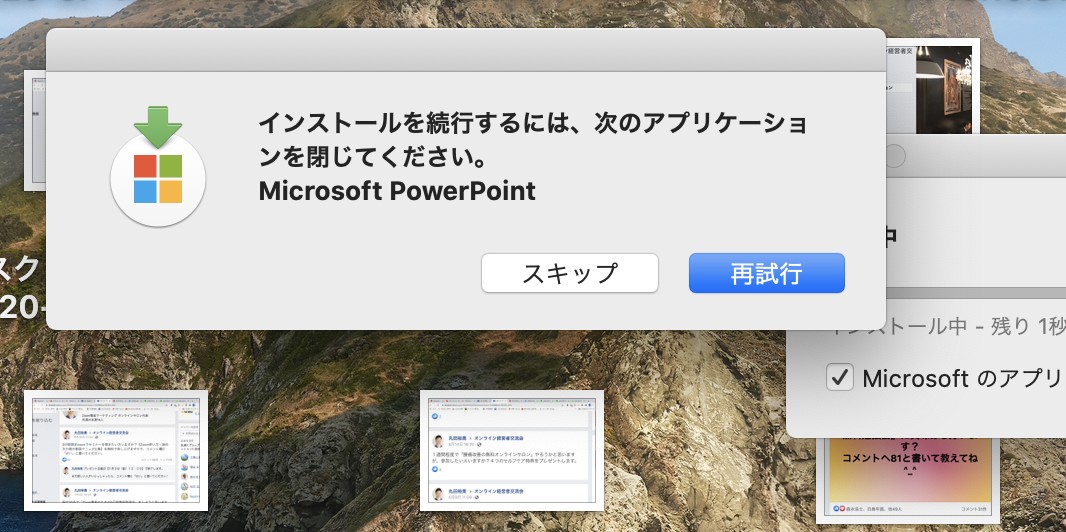Screen dimensions: 1066x532
Task: Click the Microsoft PowerPoint text in the dialog
Action: (x=397, y=192)
